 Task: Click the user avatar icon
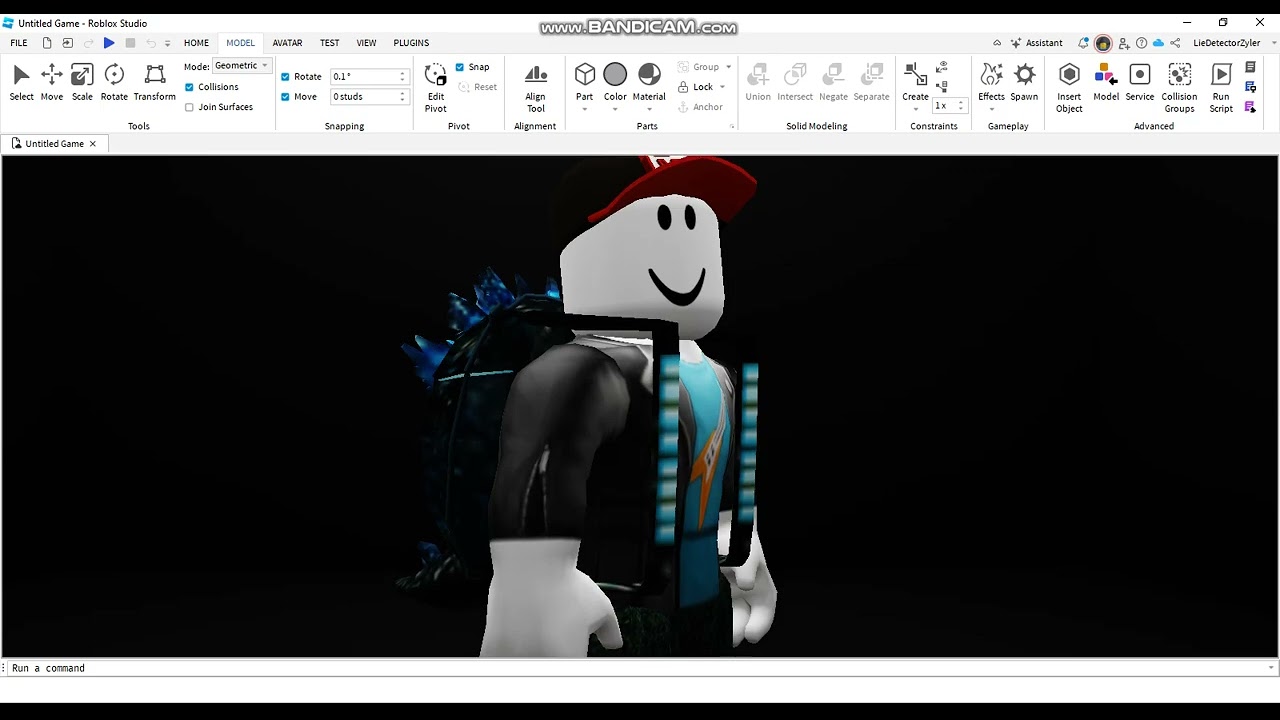[x=1103, y=43]
